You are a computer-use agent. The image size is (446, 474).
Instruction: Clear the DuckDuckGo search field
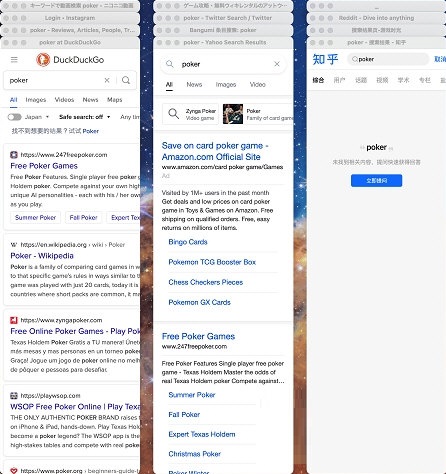pyautogui.click(x=107, y=80)
